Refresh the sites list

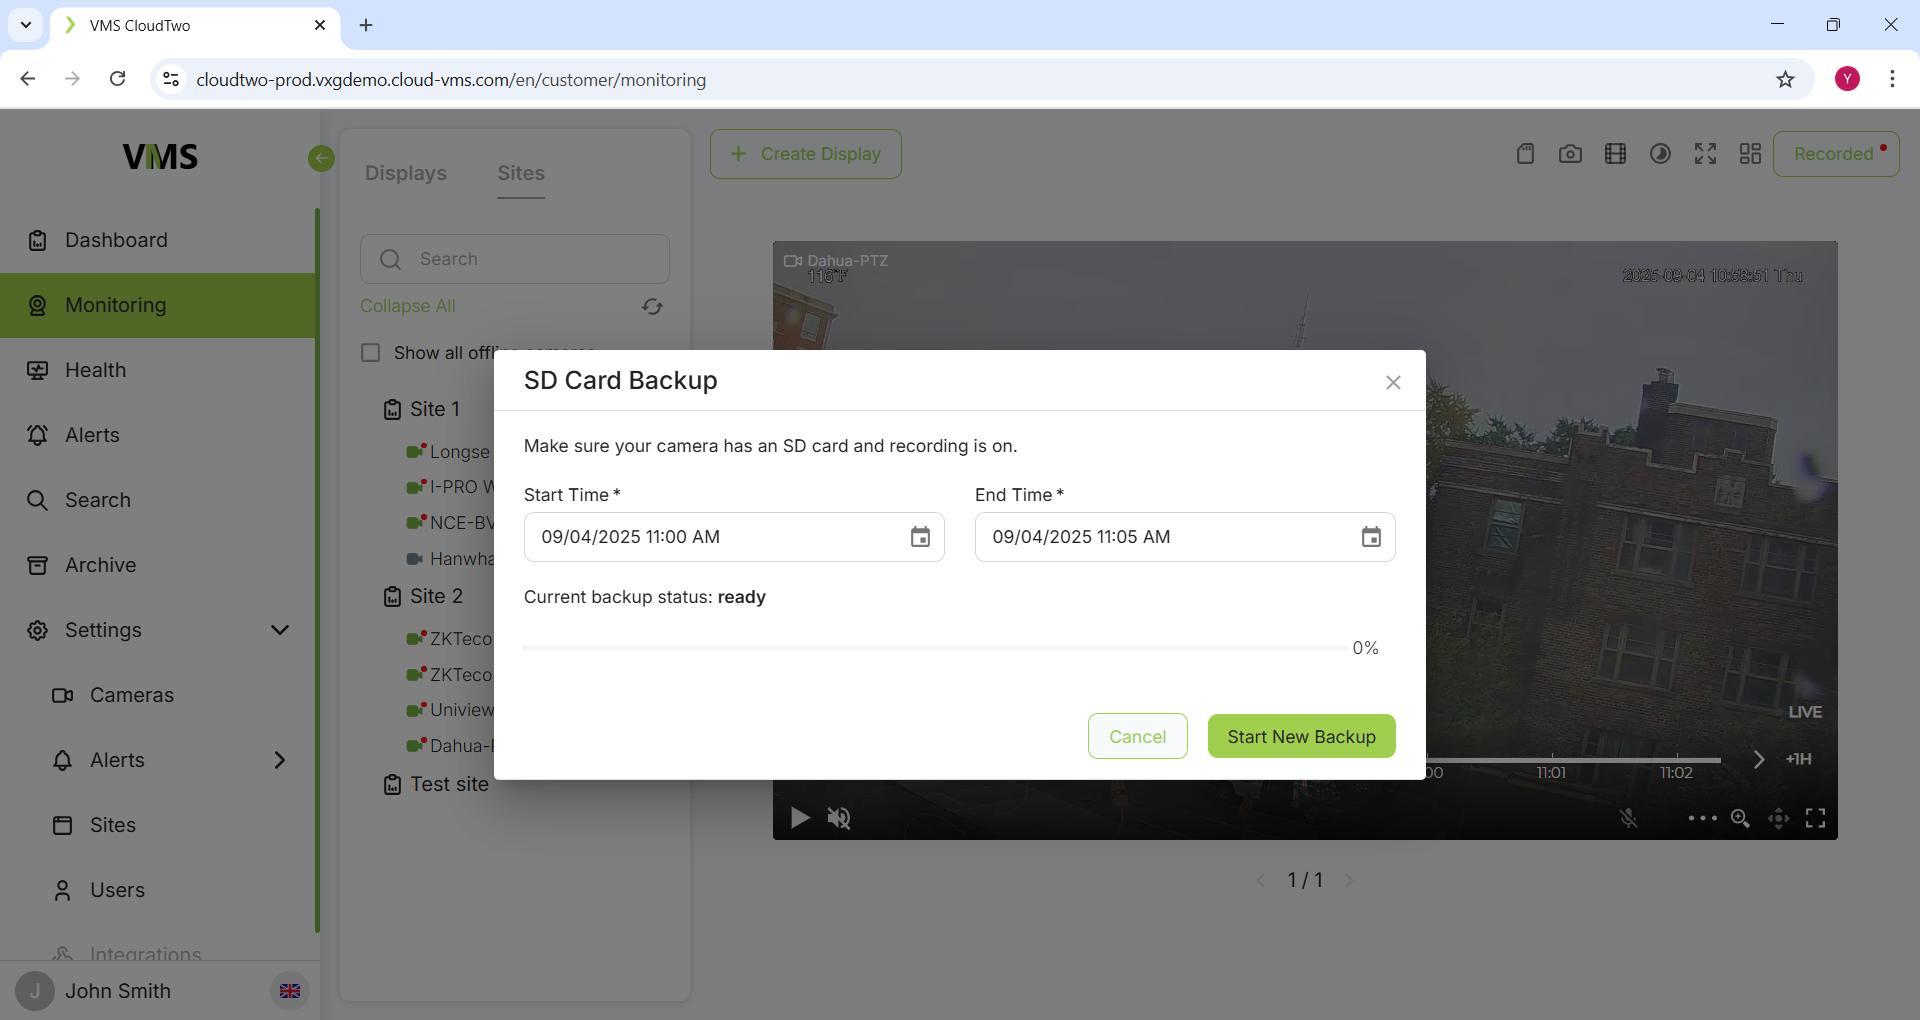[652, 307]
